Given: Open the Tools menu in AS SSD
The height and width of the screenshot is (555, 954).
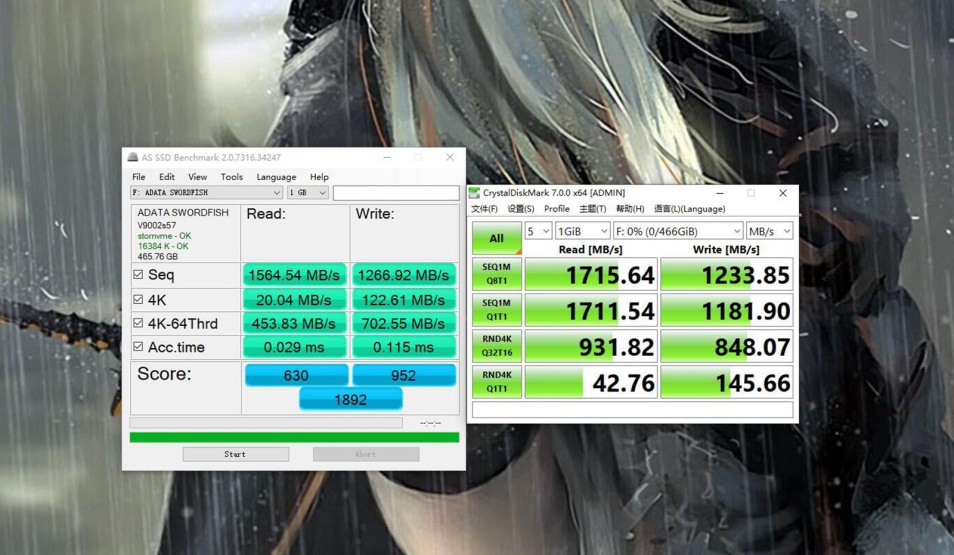Looking at the screenshot, I should [231, 177].
